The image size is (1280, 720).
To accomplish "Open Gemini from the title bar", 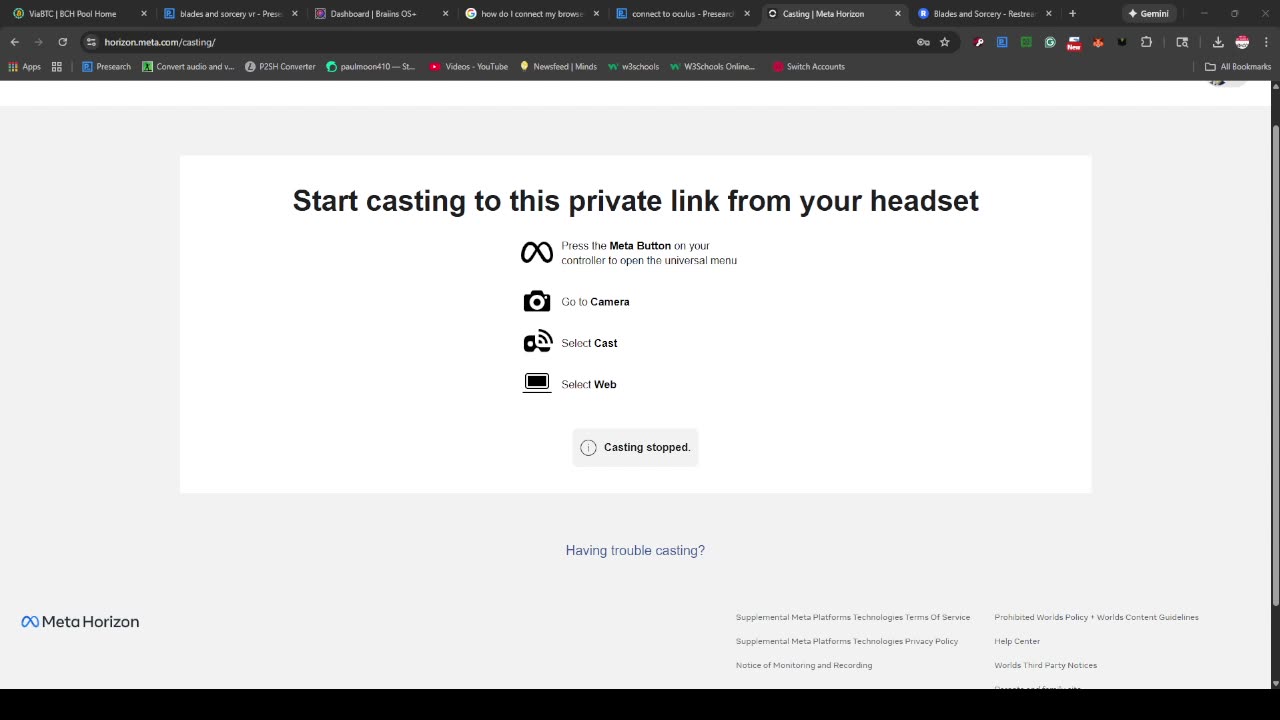I will (1148, 14).
